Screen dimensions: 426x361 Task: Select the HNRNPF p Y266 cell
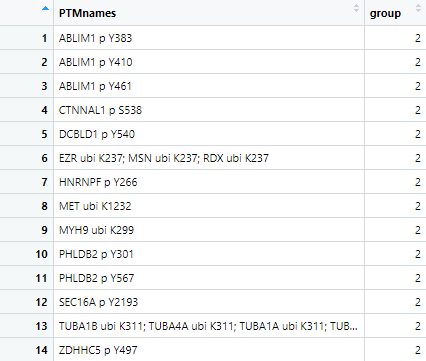(x=209, y=182)
